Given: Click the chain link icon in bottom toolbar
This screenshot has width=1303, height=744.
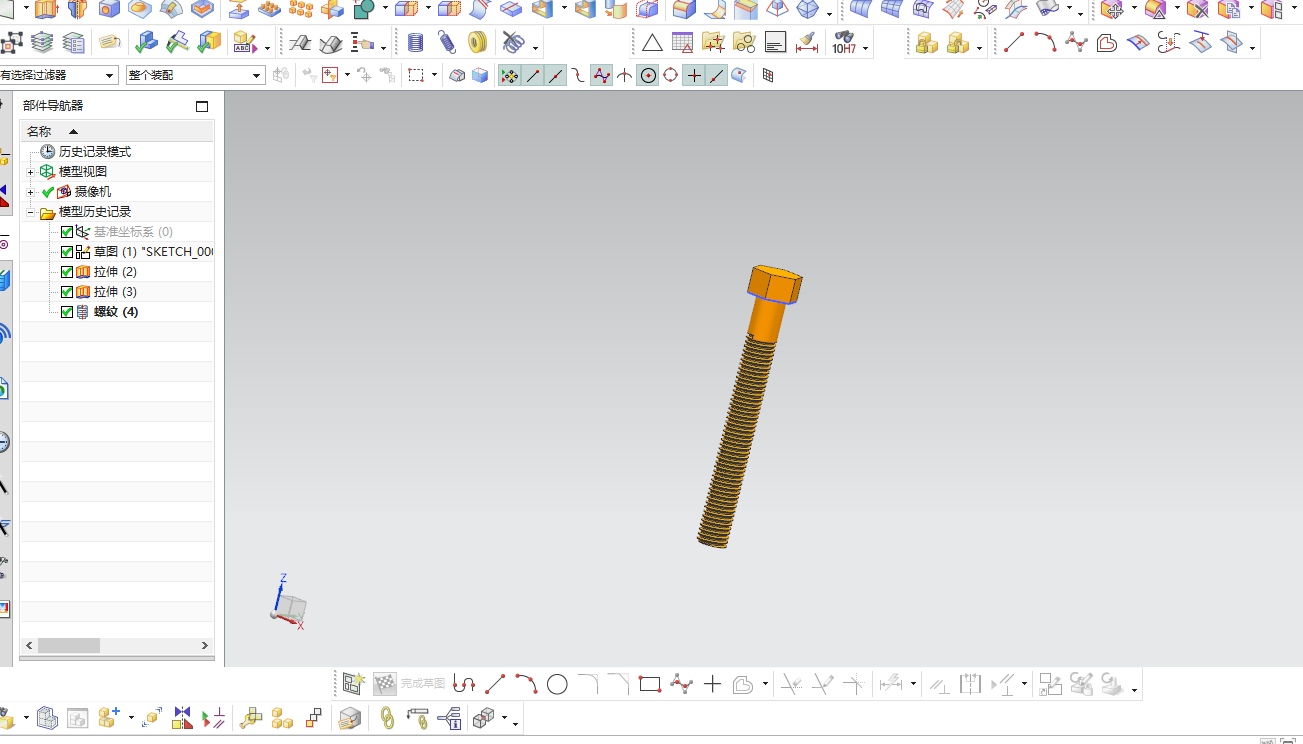Looking at the screenshot, I should point(388,717).
